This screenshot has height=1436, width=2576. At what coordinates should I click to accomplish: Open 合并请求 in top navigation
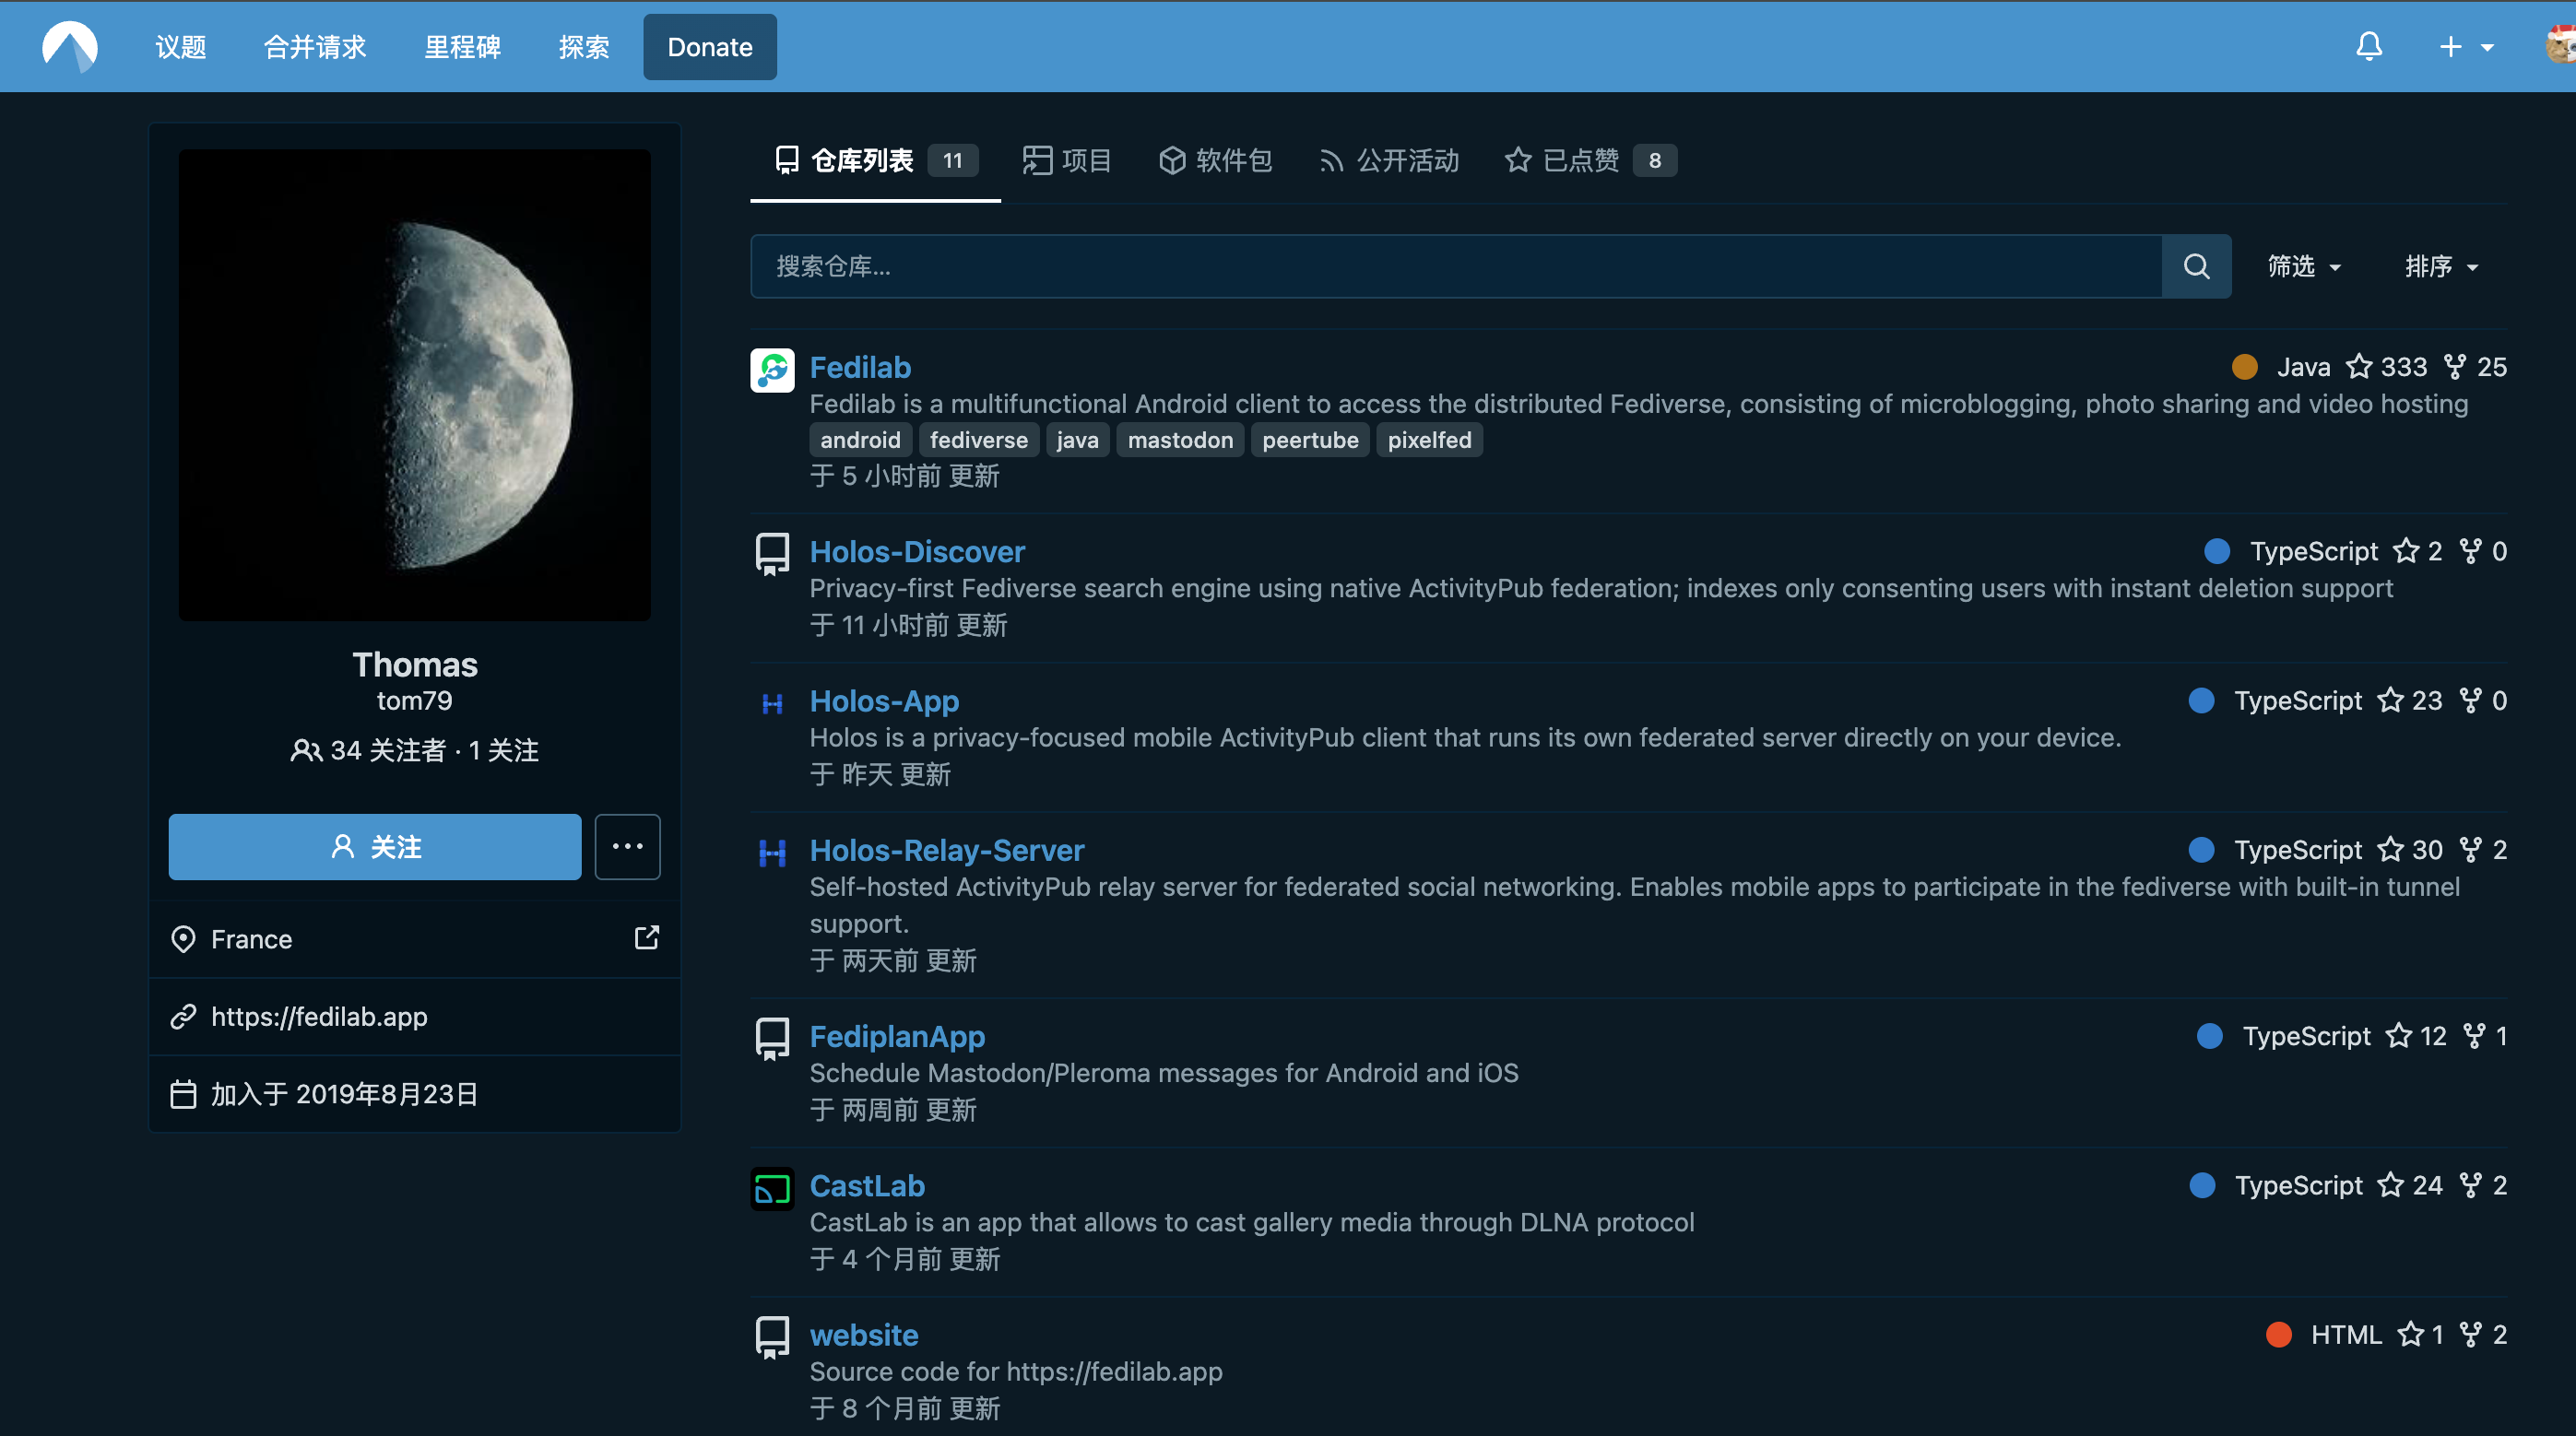(315, 47)
